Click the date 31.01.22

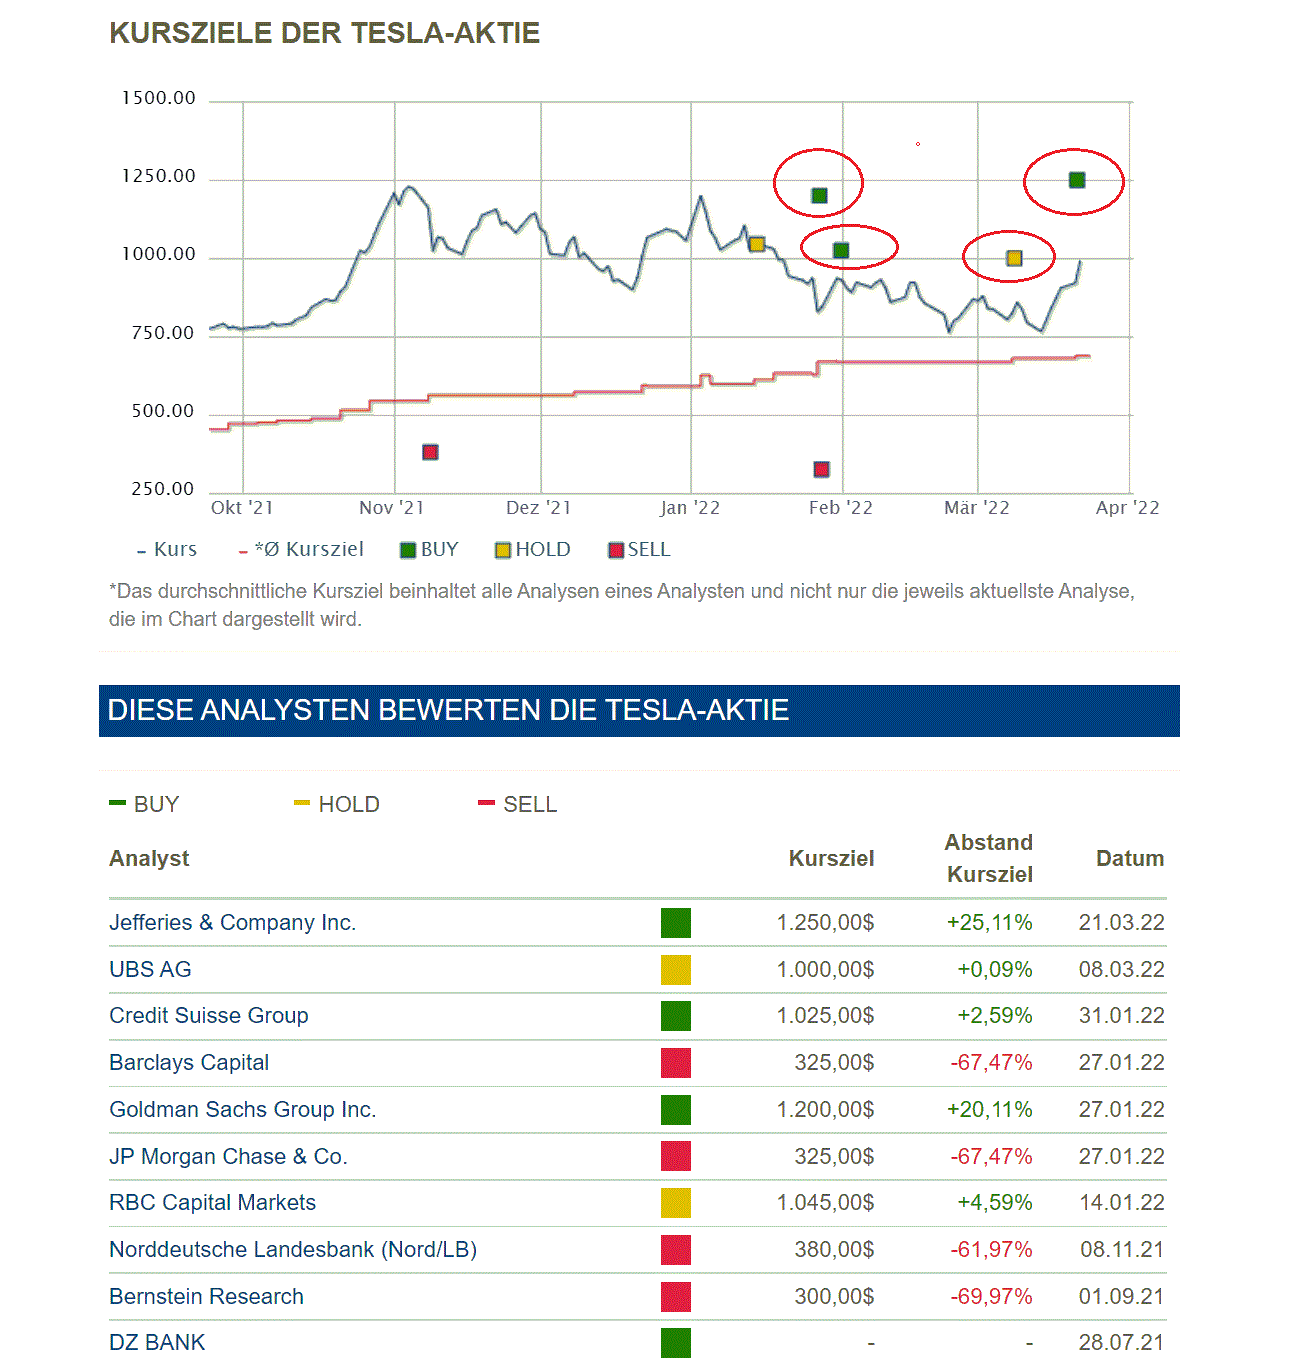(x=1121, y=1015)
